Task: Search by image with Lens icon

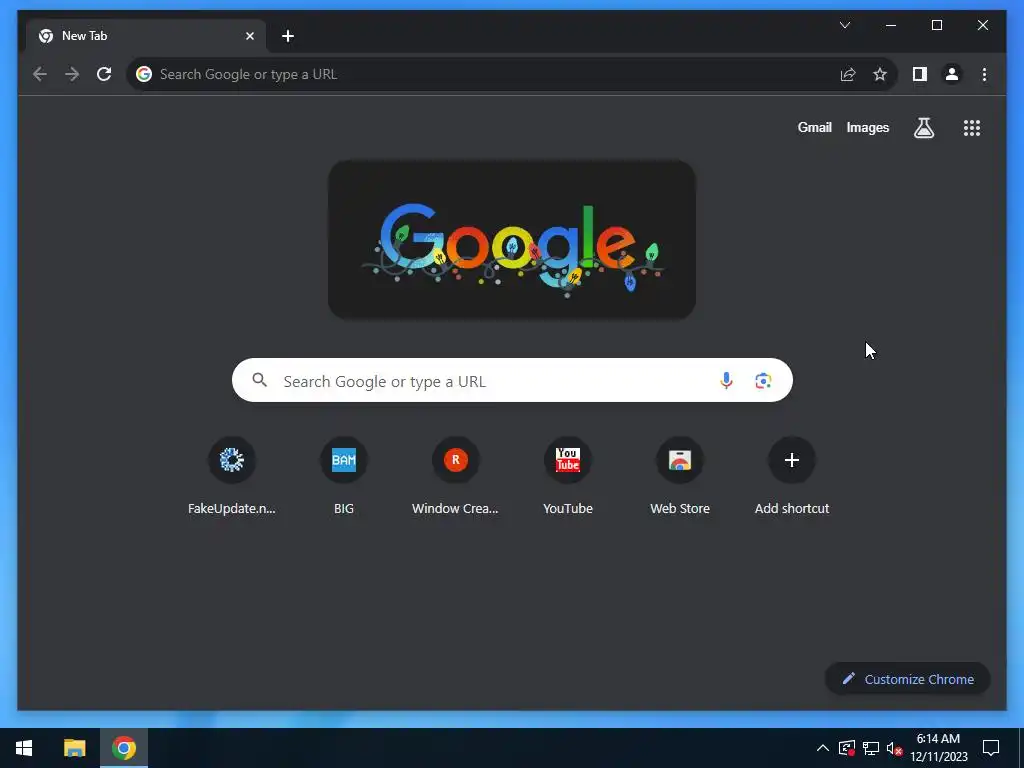Action: pos(763,381)
